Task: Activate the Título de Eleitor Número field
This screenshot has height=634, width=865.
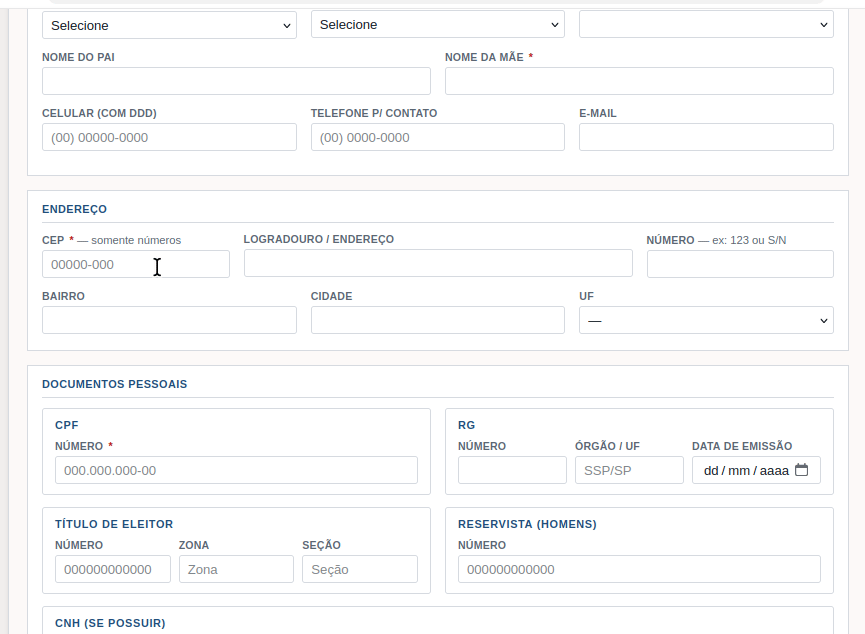Action: point(113,569)
